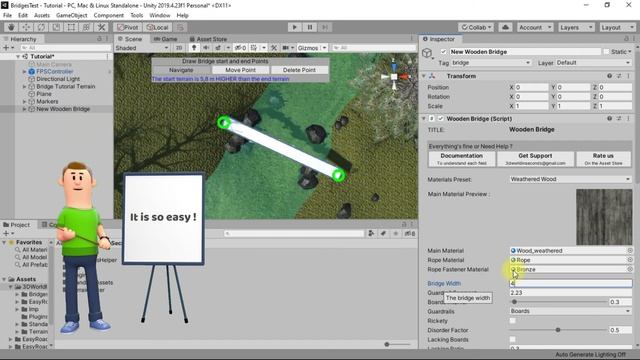Toggle 2D scene view mode
640x360 pixels.
(179, 48)
